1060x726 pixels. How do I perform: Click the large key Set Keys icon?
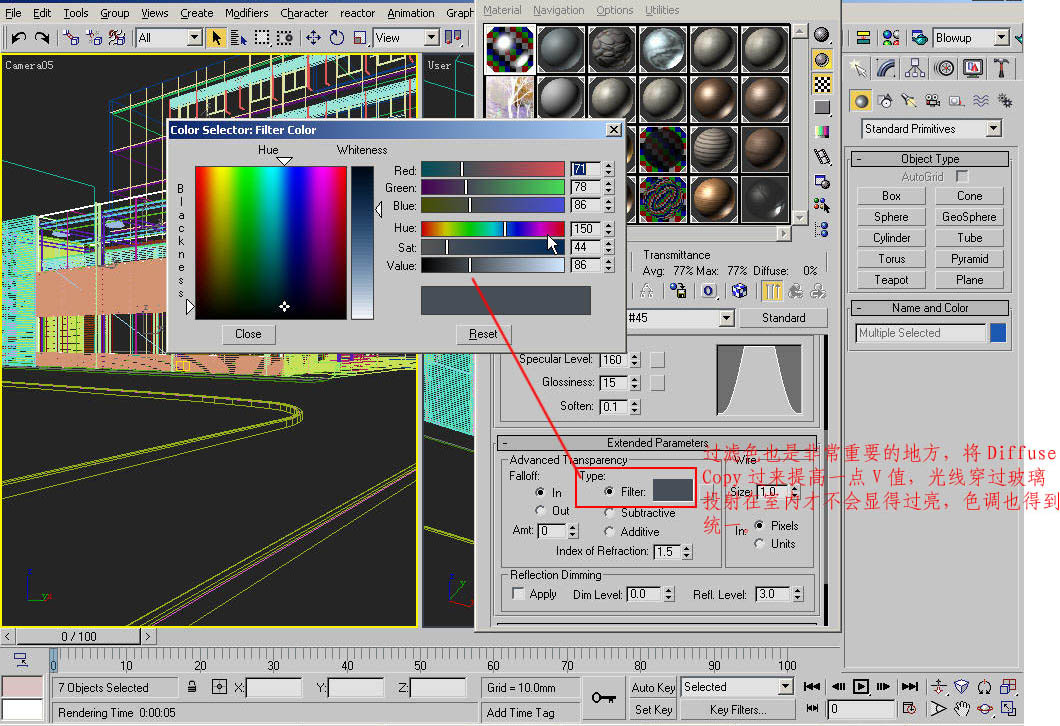(604, 698)
